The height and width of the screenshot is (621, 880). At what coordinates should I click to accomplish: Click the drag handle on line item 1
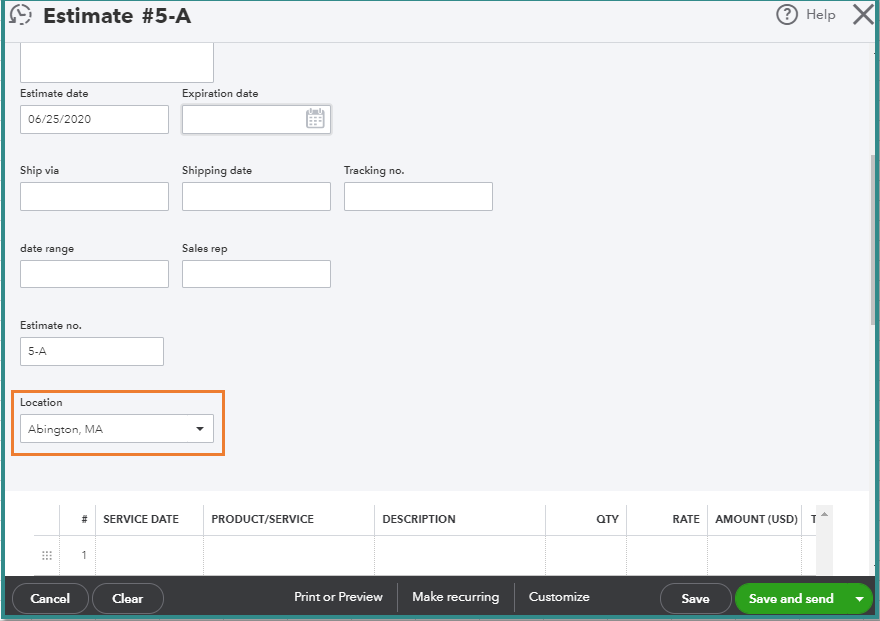pyautogui.click(x=47, y=555)
